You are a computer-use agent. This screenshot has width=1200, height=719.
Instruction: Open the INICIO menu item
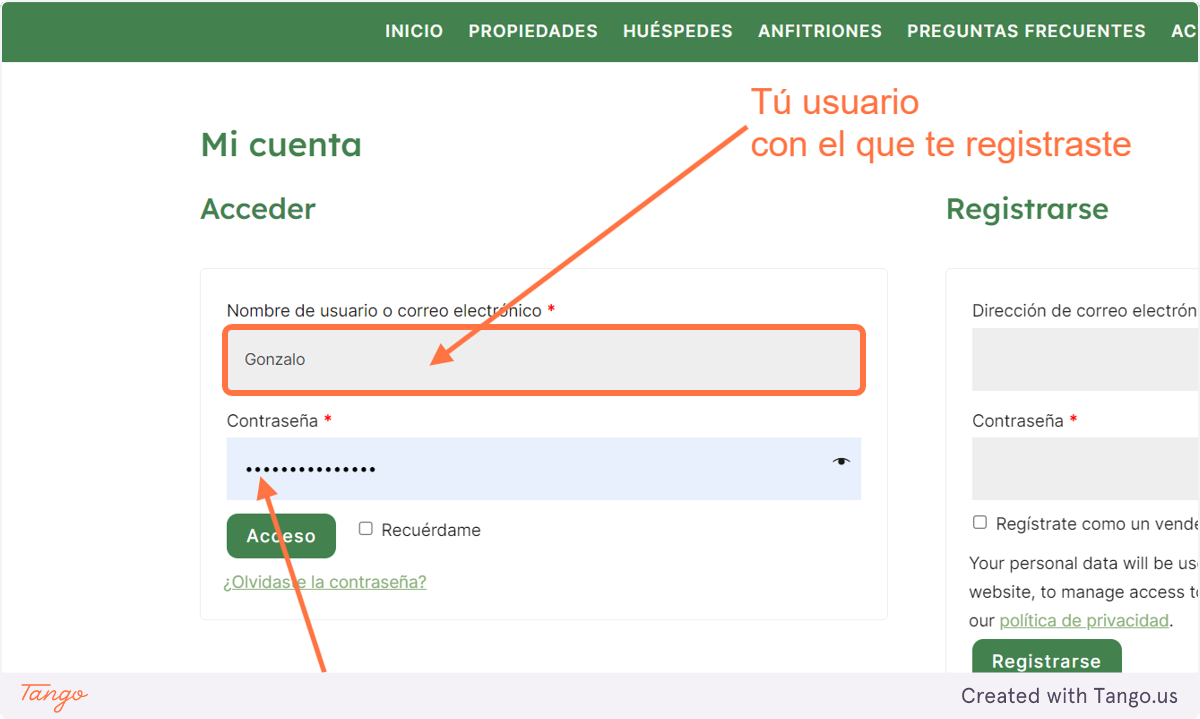pos(414,31)
